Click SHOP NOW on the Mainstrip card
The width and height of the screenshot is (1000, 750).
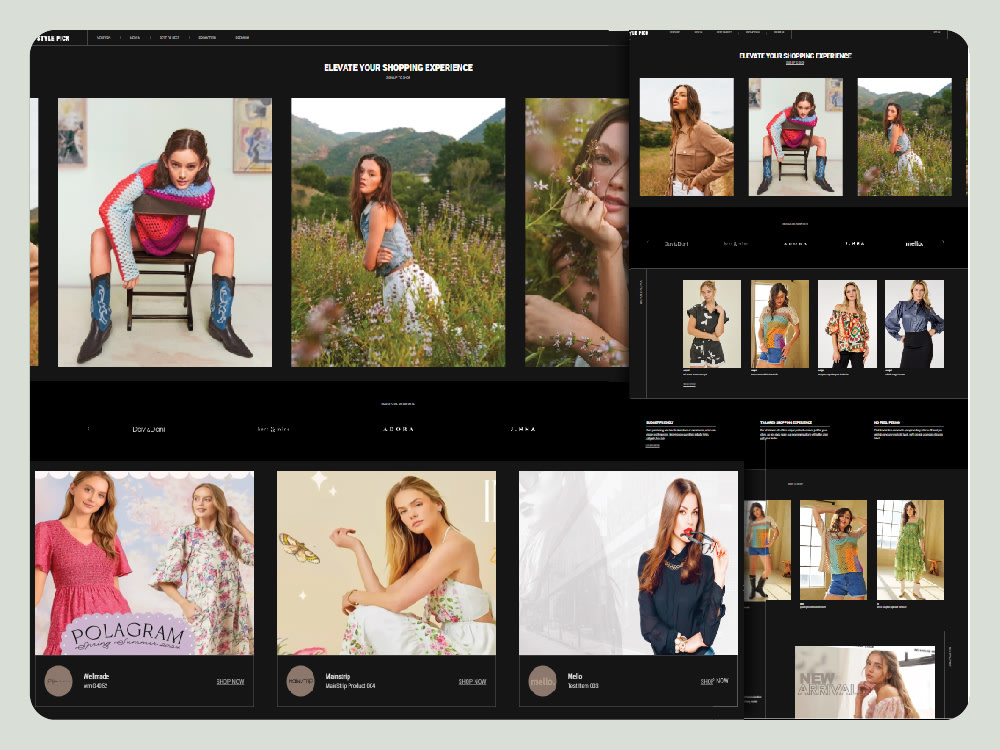click(473, 682)
